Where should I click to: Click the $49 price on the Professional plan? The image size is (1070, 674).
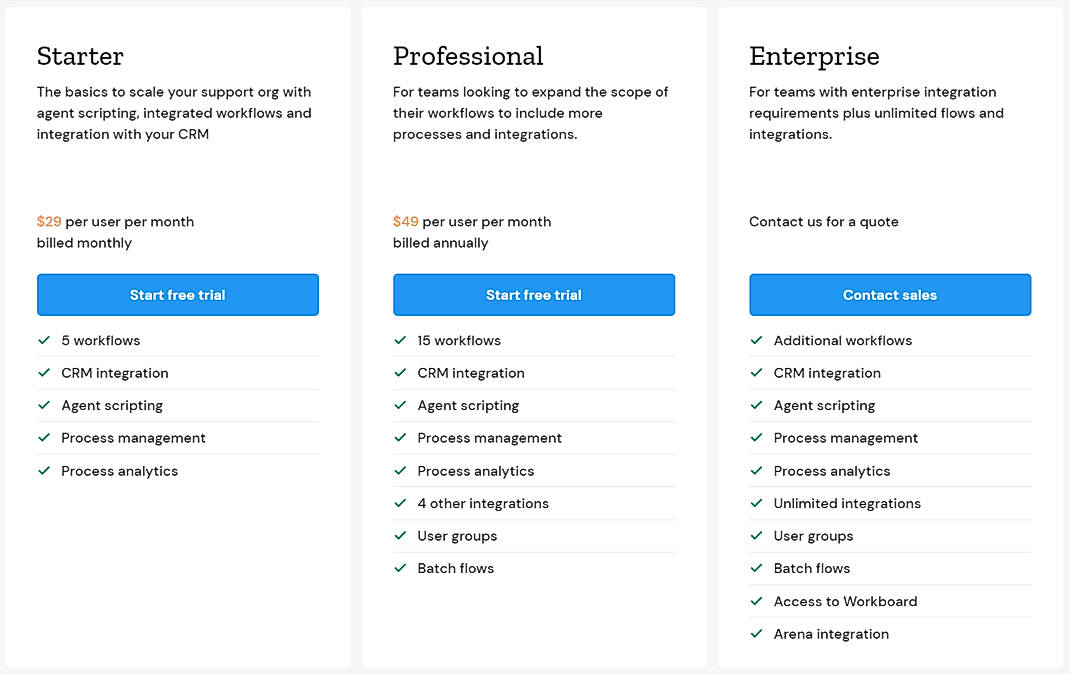click(x=405, y=221)
